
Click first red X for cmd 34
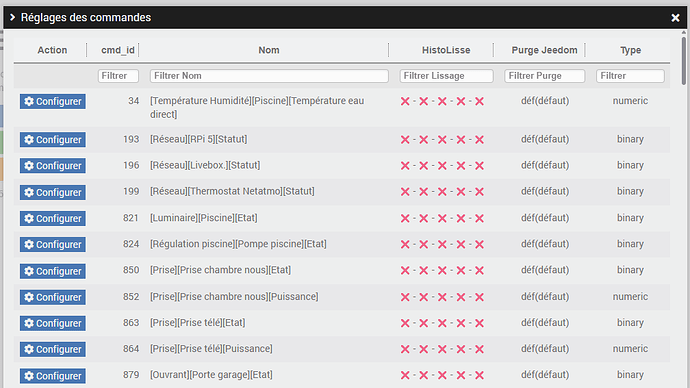click(405, 102)
